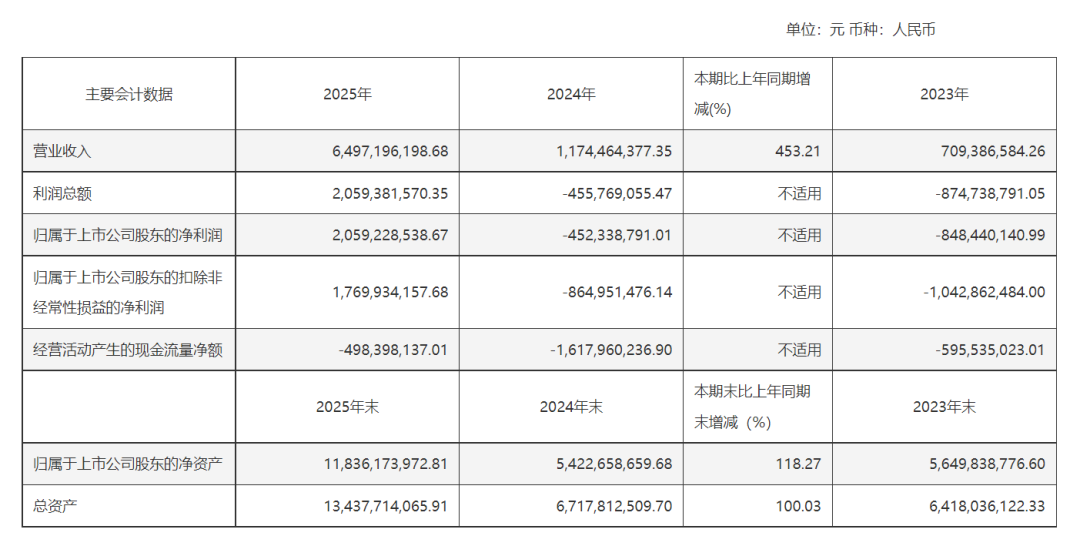Image resolution: width=1080 pixels, height=546 pixels.
Task: Click 2025 revenue value 6,497,196,198.68
Action: point(389,151)
